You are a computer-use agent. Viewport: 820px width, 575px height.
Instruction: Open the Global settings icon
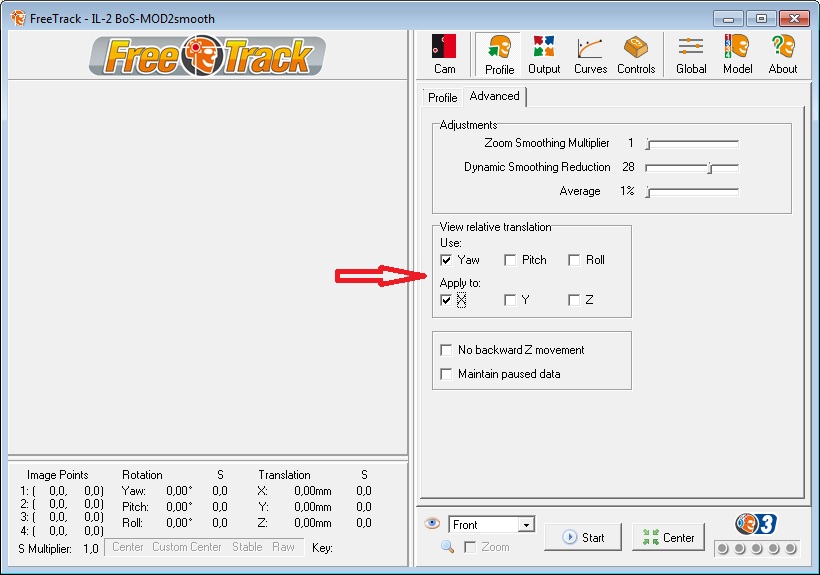691,54
